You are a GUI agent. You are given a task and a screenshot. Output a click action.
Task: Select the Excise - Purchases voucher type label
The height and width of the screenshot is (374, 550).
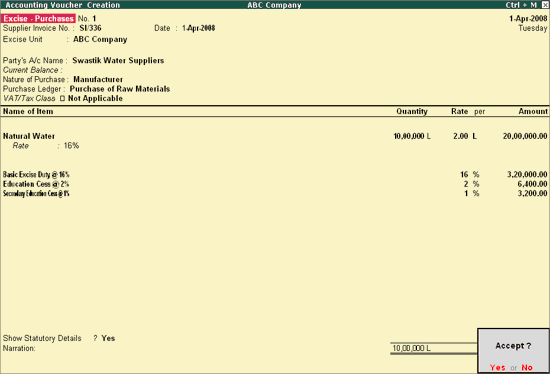pyautogui.click(x=38, y=19)
